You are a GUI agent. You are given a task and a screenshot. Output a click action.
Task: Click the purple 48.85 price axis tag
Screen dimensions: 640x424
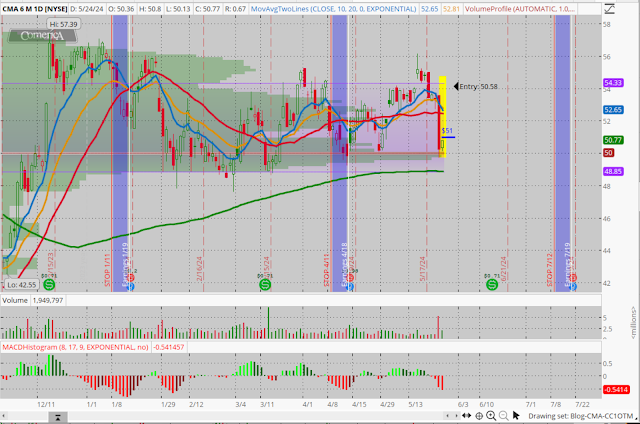click(613, 171)
